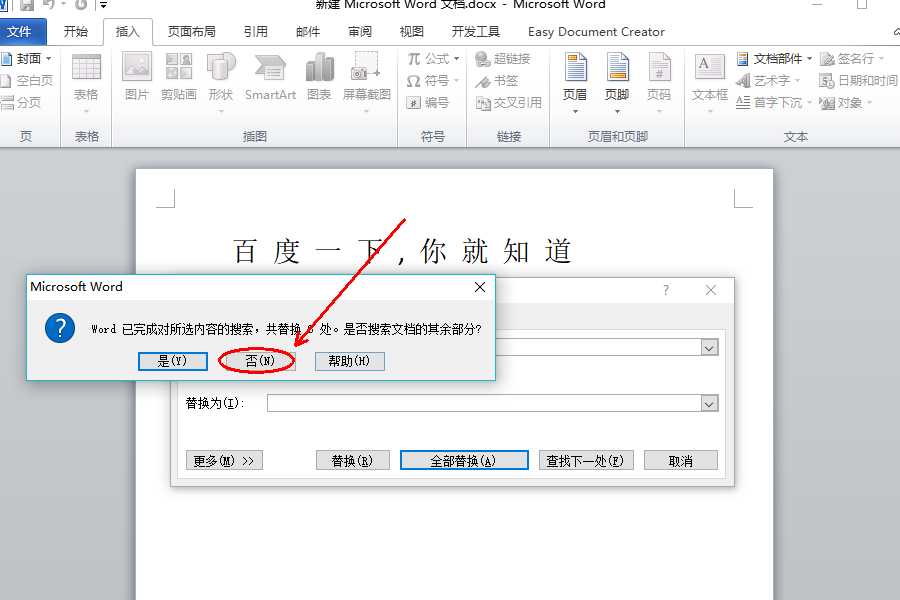This screenshot has height=600, width=900.
Task: Expand the 文档部件 dropdown arrow
Action: [x=809, y=59]
